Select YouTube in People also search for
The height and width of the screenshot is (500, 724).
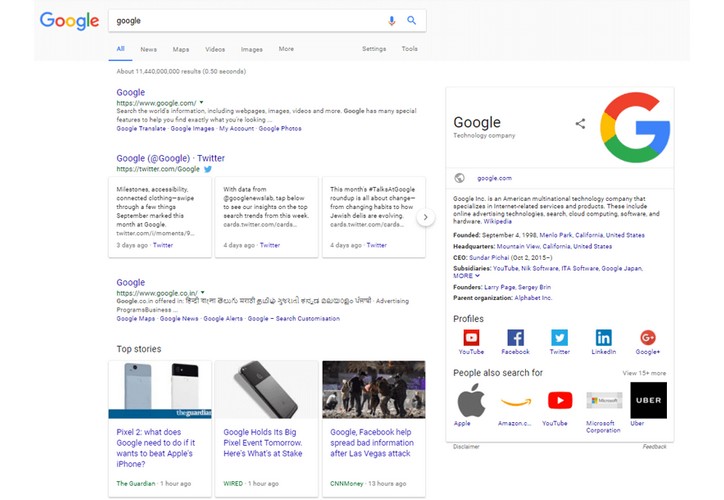tap(560, 400)
